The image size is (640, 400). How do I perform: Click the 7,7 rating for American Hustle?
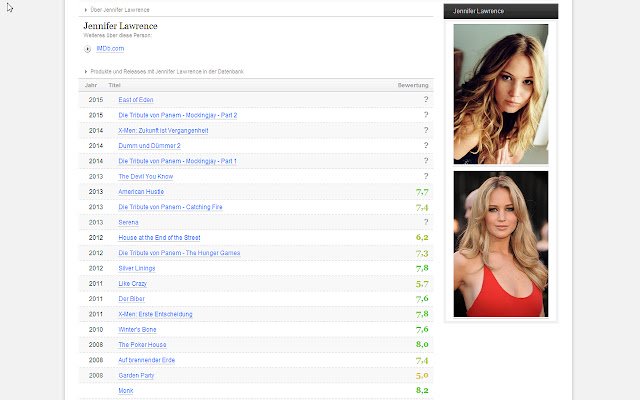[422, 192]
